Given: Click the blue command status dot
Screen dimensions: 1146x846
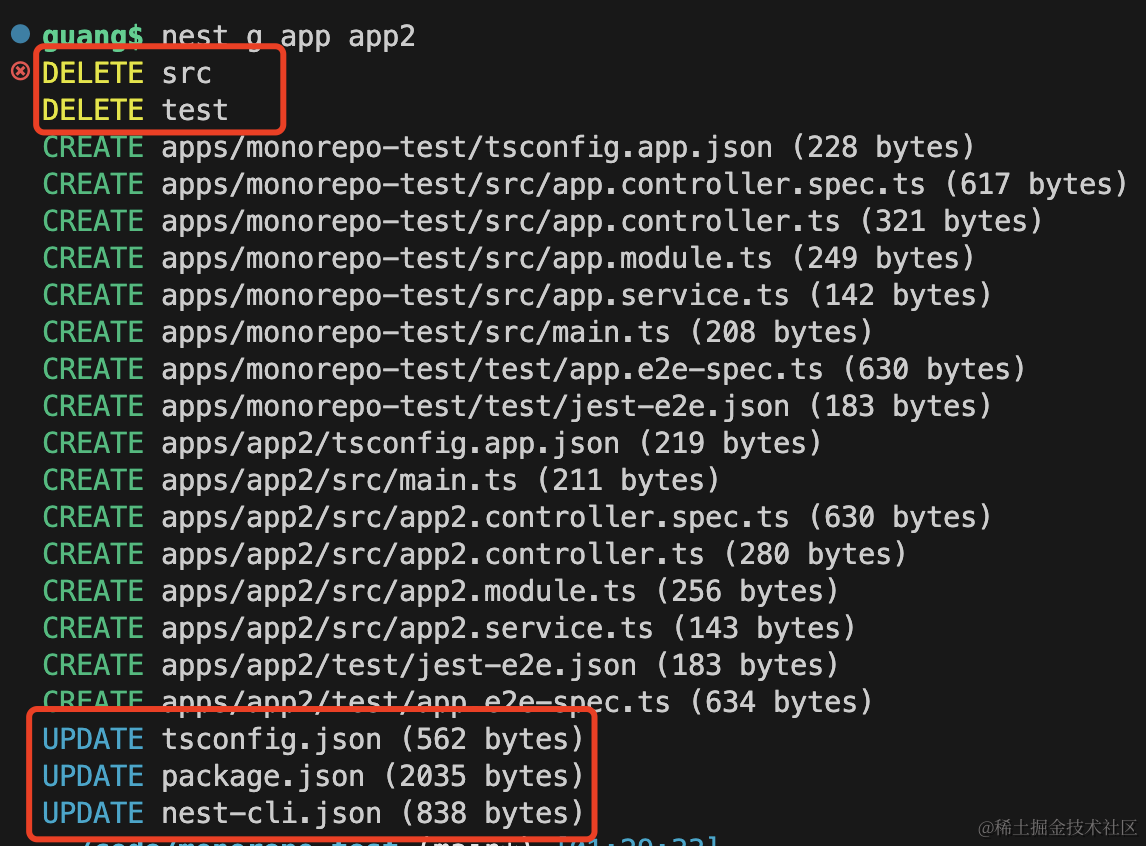Looking at the screenshot, I should (x=20, y=34).
